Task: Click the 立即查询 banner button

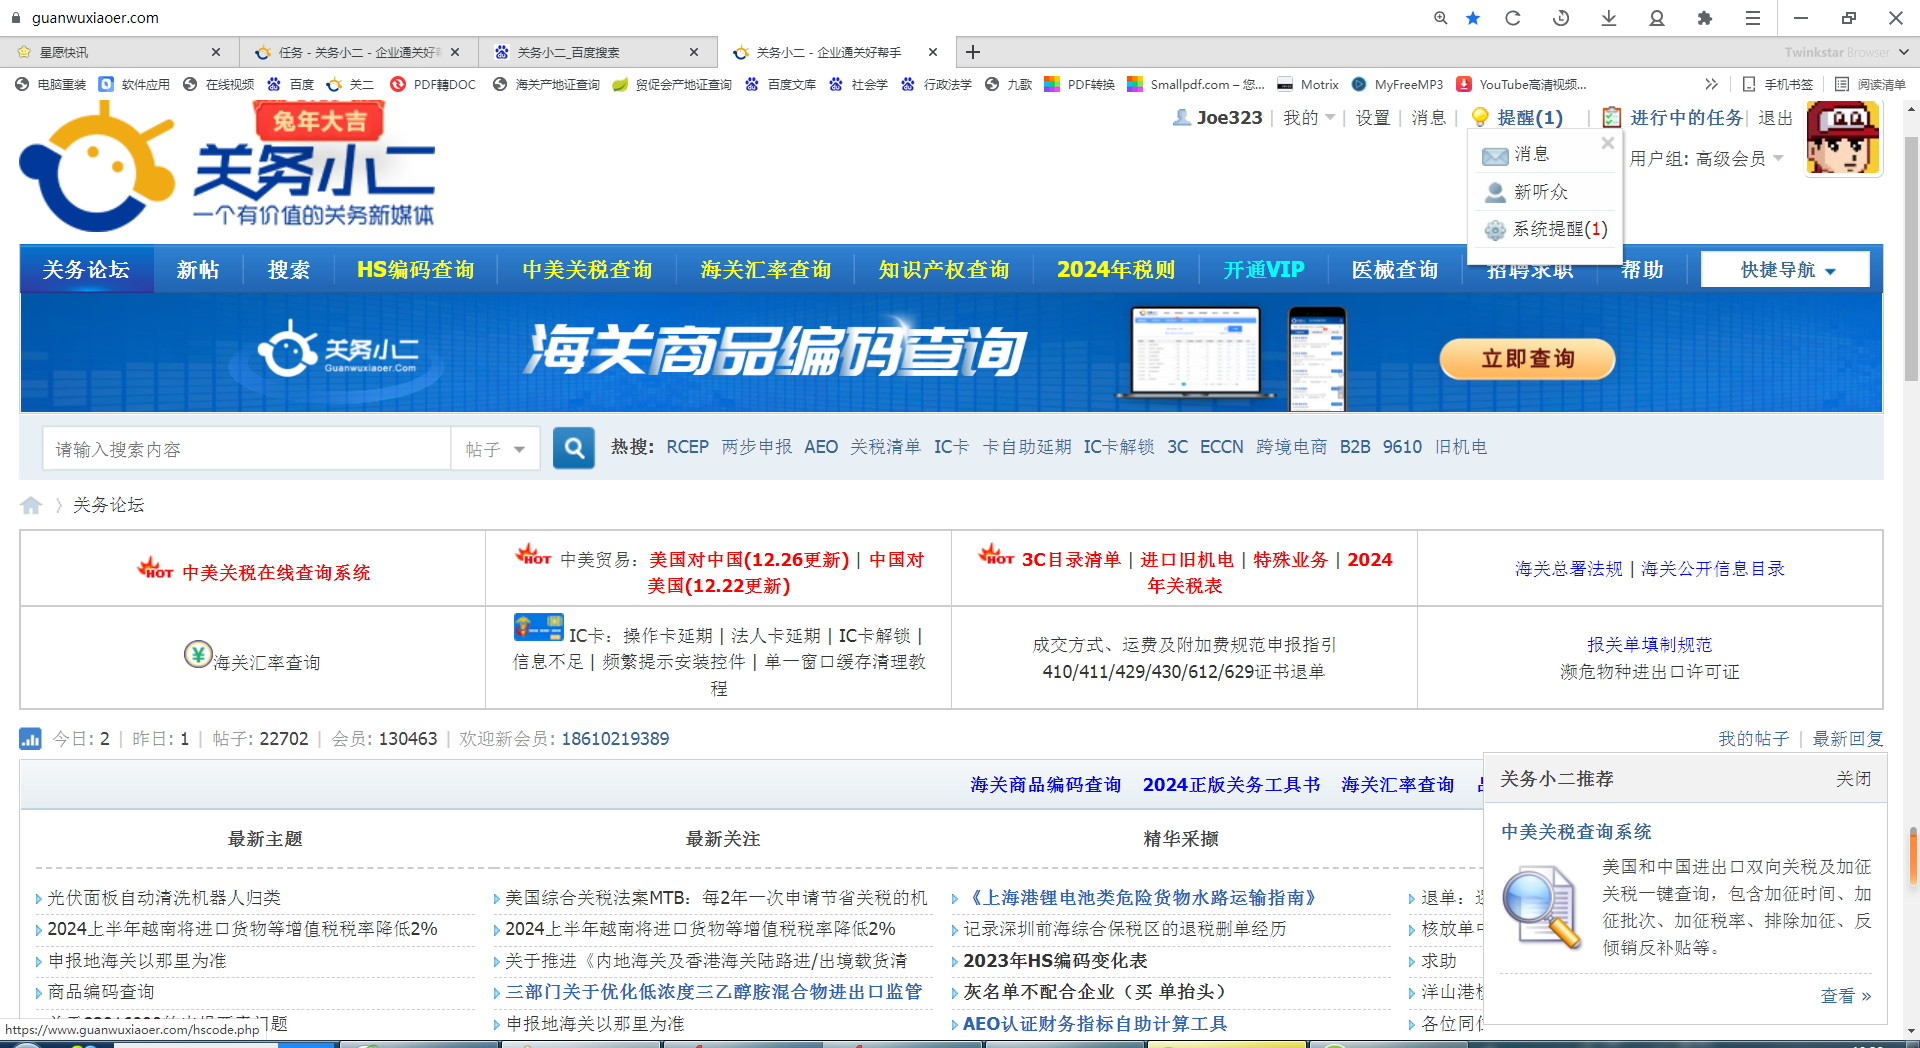Action: pos(1527,359)
